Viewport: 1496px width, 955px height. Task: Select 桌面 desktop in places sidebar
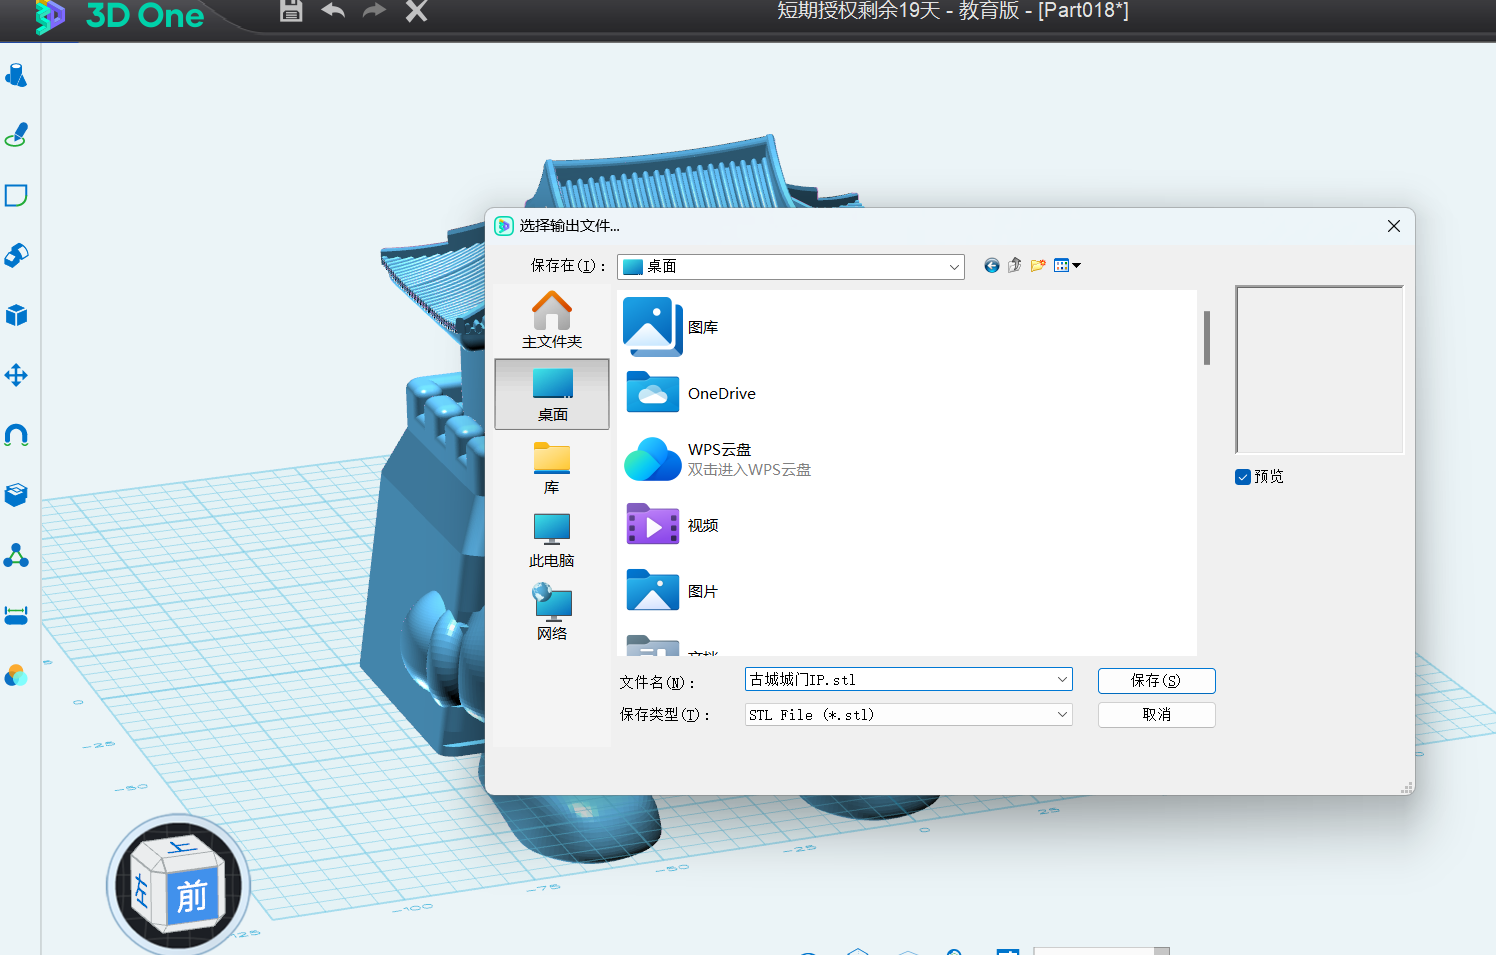[552, 395]
